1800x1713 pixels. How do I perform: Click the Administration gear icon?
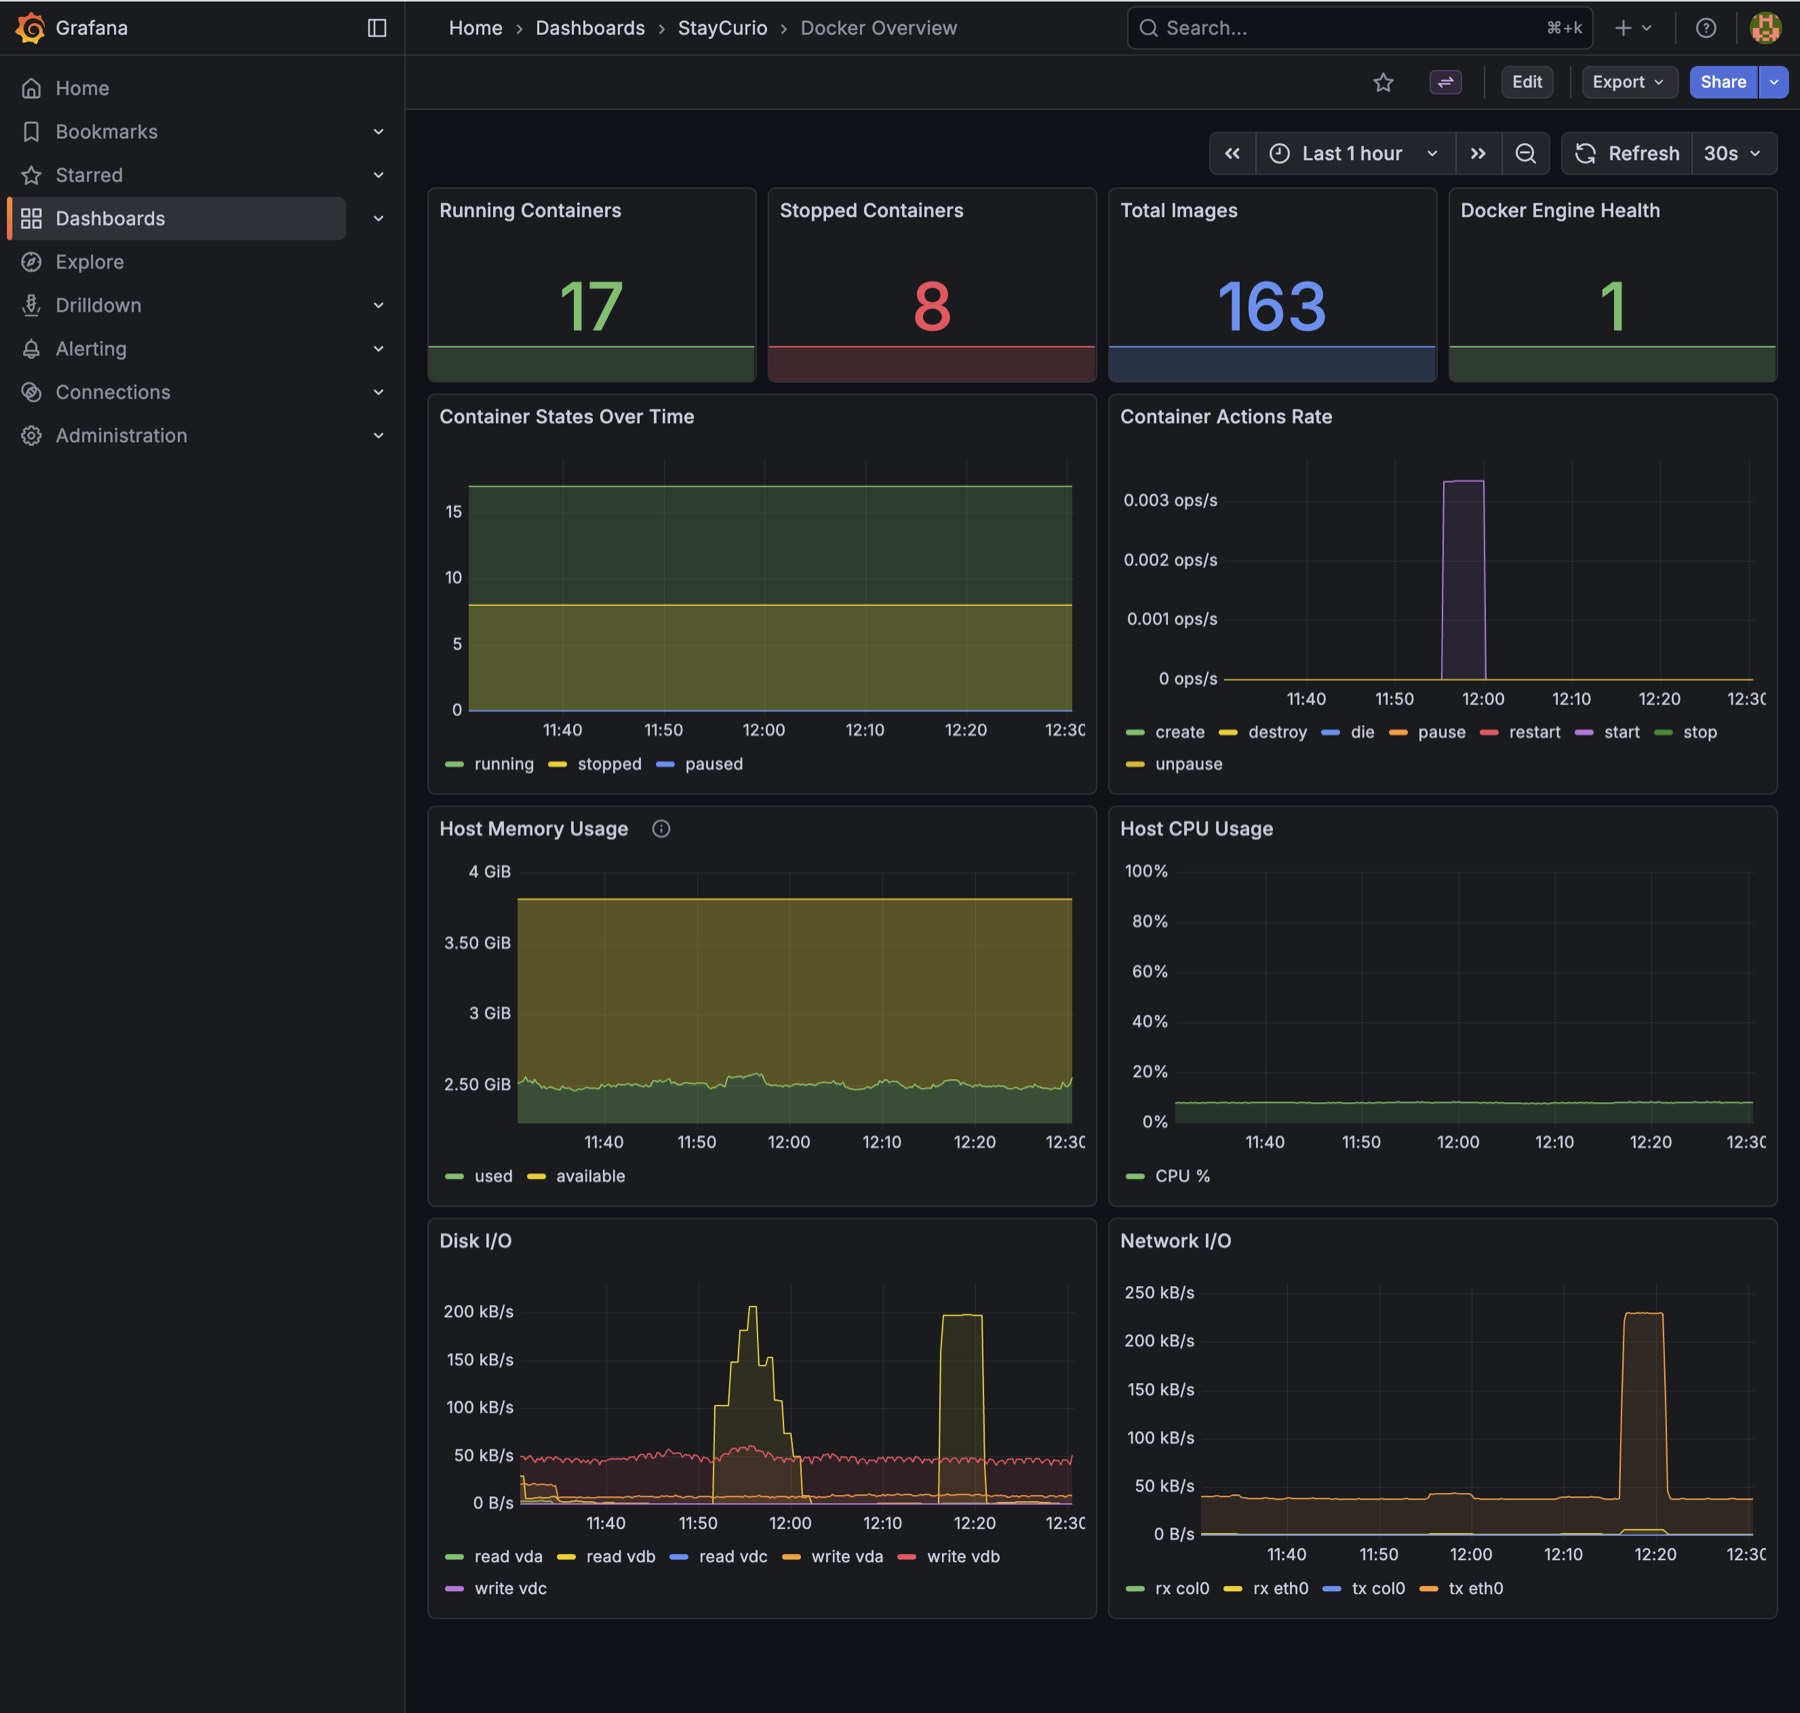pyautogui.click(x=32, y=436)
